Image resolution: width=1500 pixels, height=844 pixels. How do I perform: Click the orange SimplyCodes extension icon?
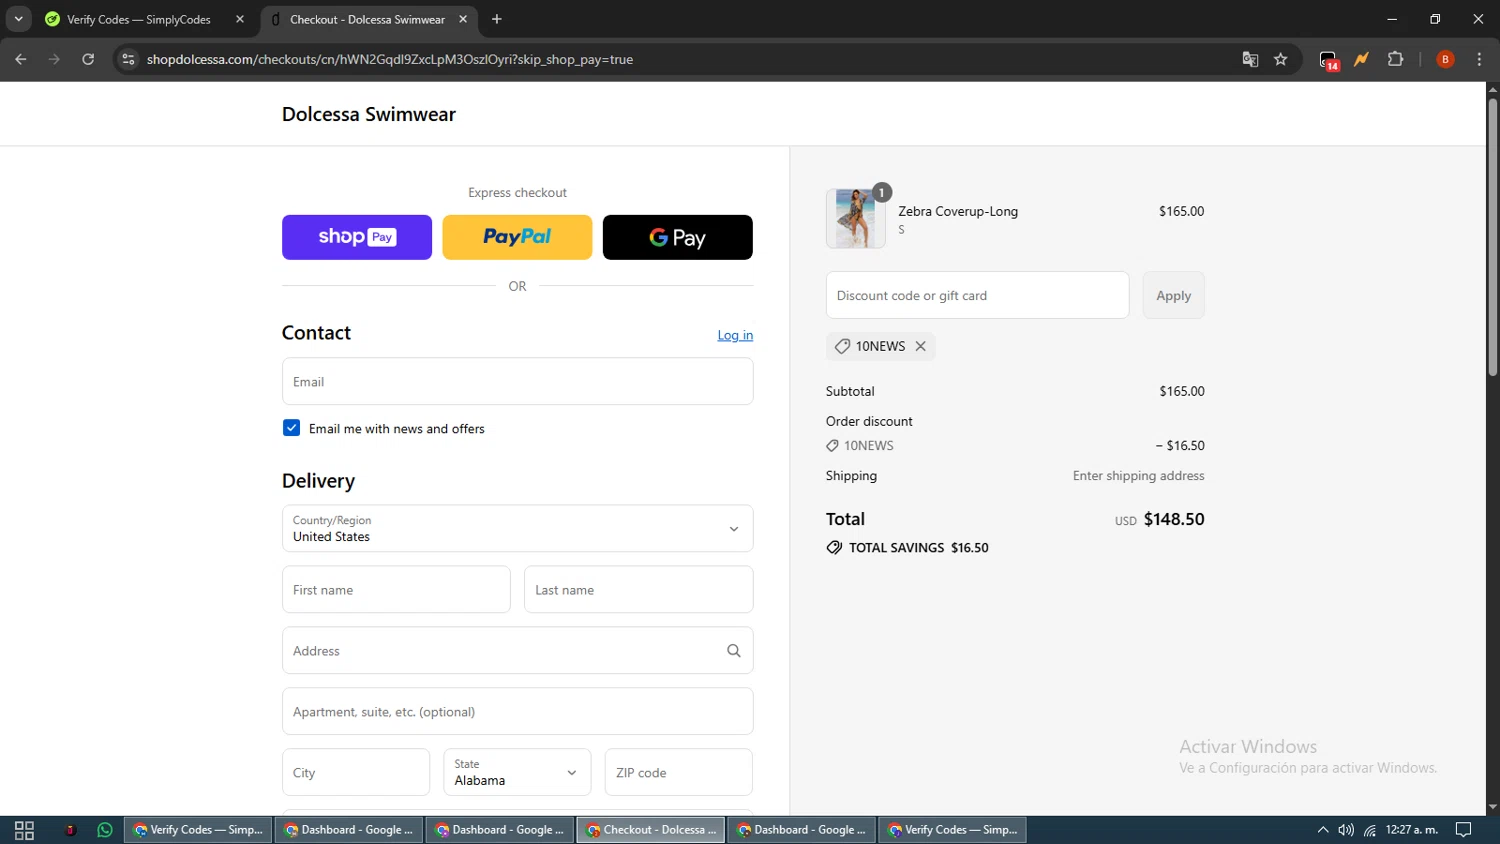pos(1362,59)
